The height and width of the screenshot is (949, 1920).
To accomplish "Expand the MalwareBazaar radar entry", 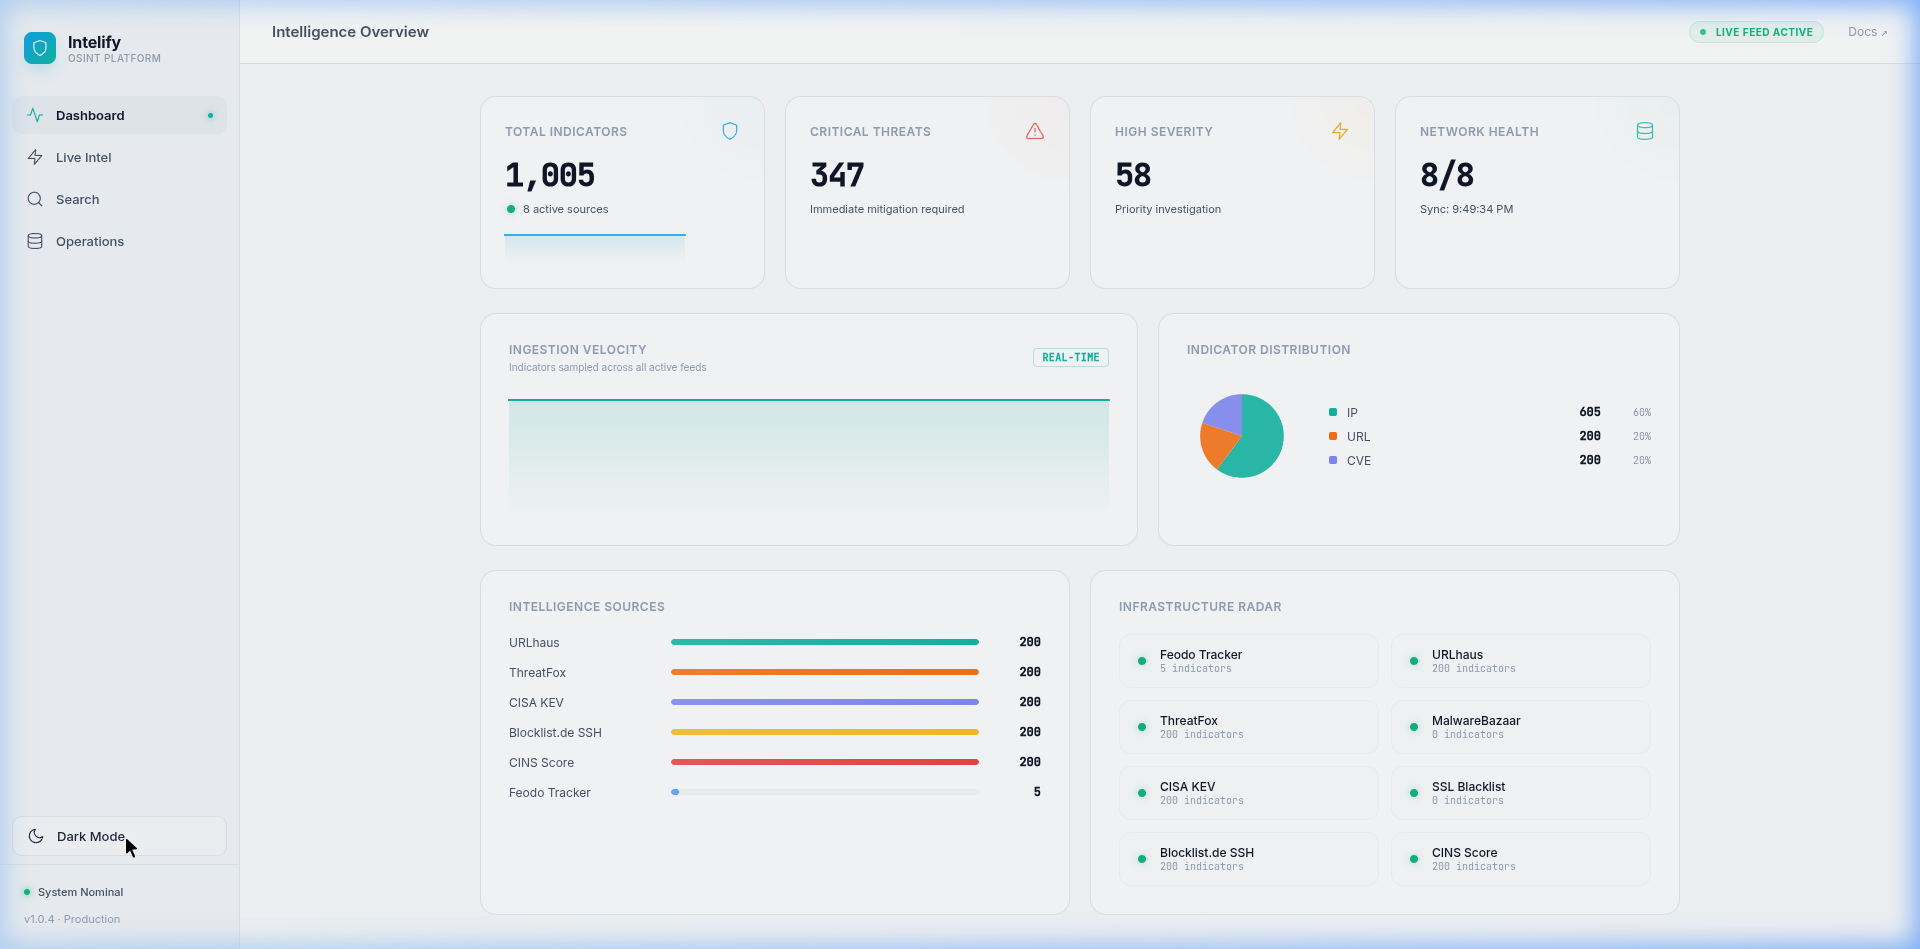I will coord(1520,726).
